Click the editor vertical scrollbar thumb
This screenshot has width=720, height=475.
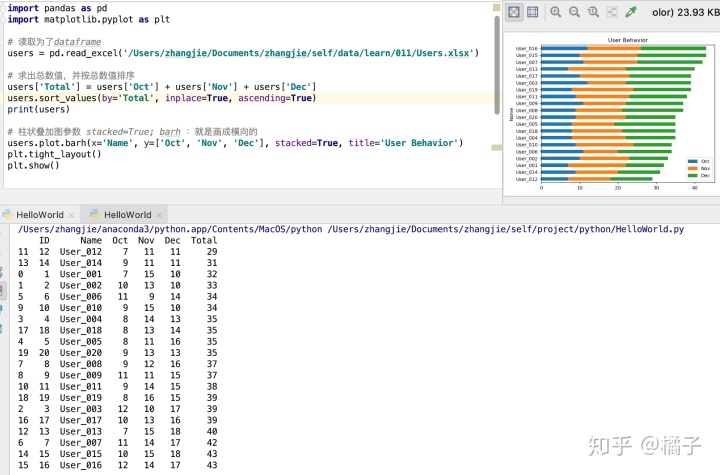[x=497, y=64]
